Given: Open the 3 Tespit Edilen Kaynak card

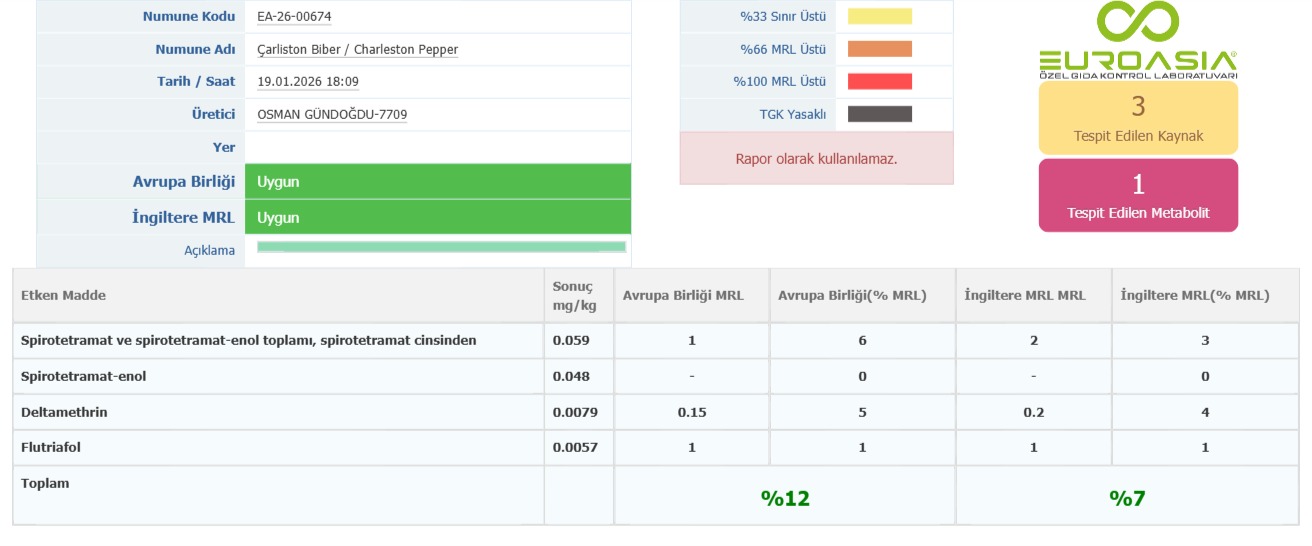Looking at the screenshot, I should tap(1138, 118).
